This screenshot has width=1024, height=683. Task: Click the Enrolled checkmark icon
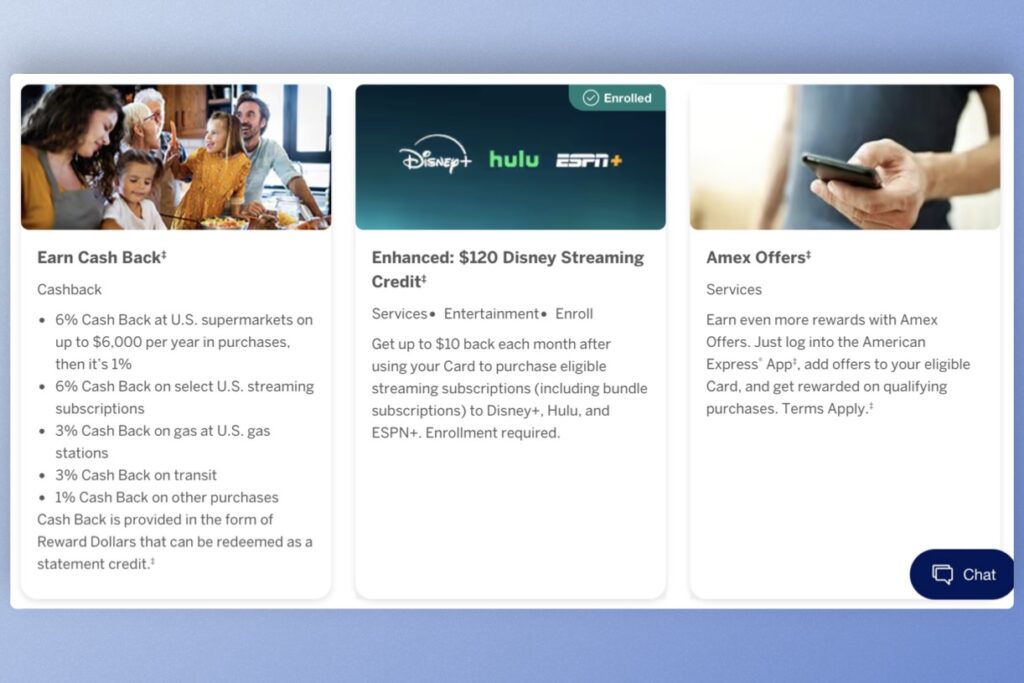click(590, 98)
